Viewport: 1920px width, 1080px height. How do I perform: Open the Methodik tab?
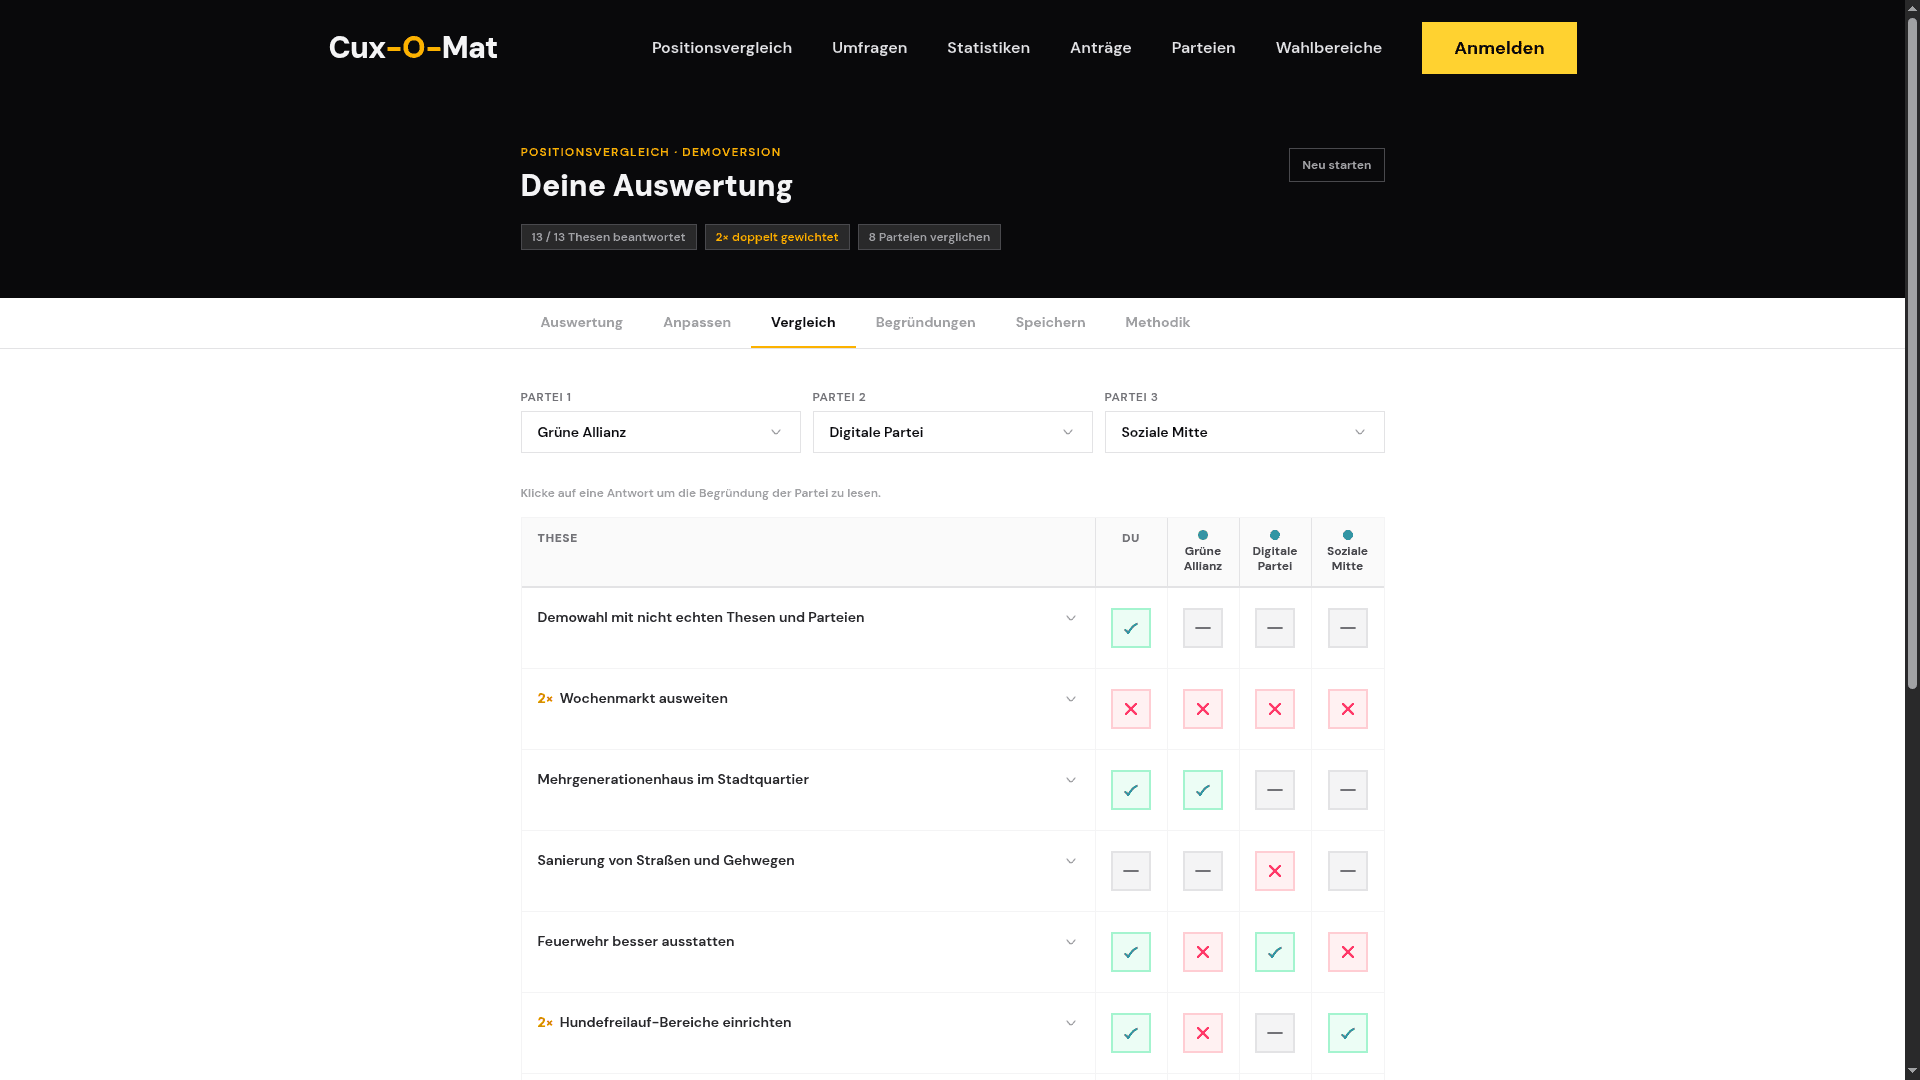click(x=1157, y=322)
